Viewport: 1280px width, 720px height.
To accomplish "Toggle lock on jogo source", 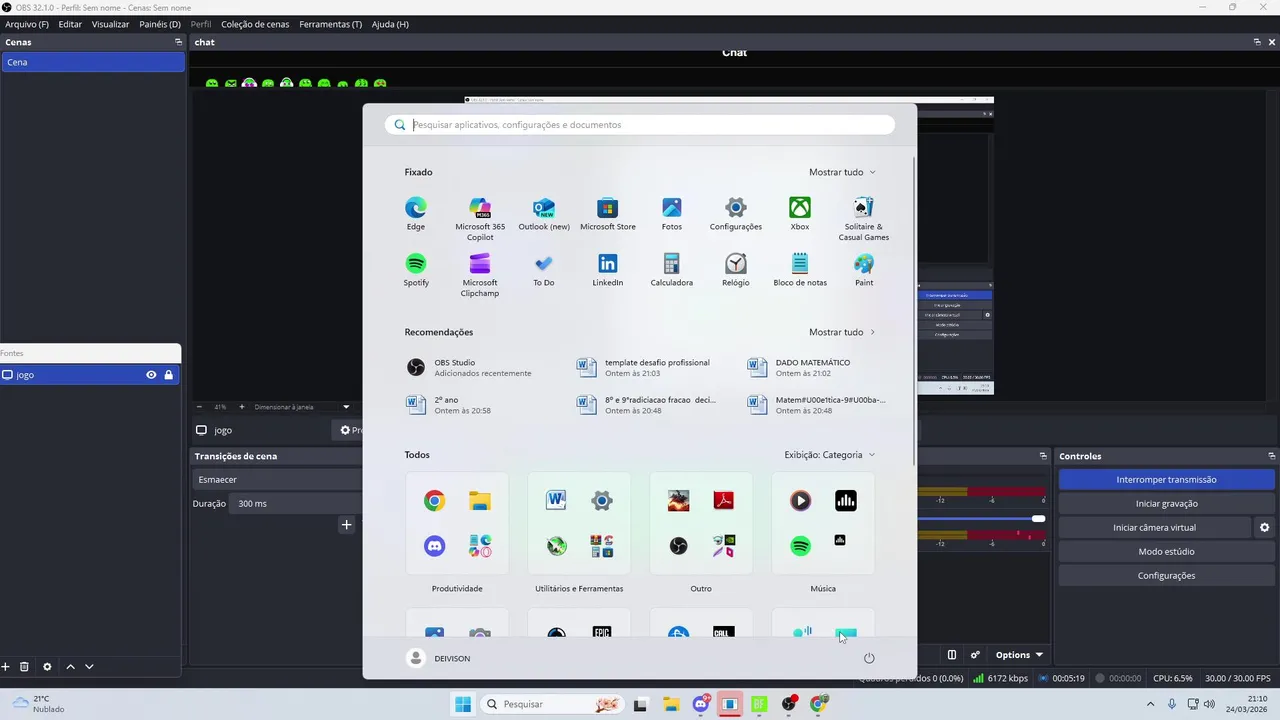I will 168,375.
